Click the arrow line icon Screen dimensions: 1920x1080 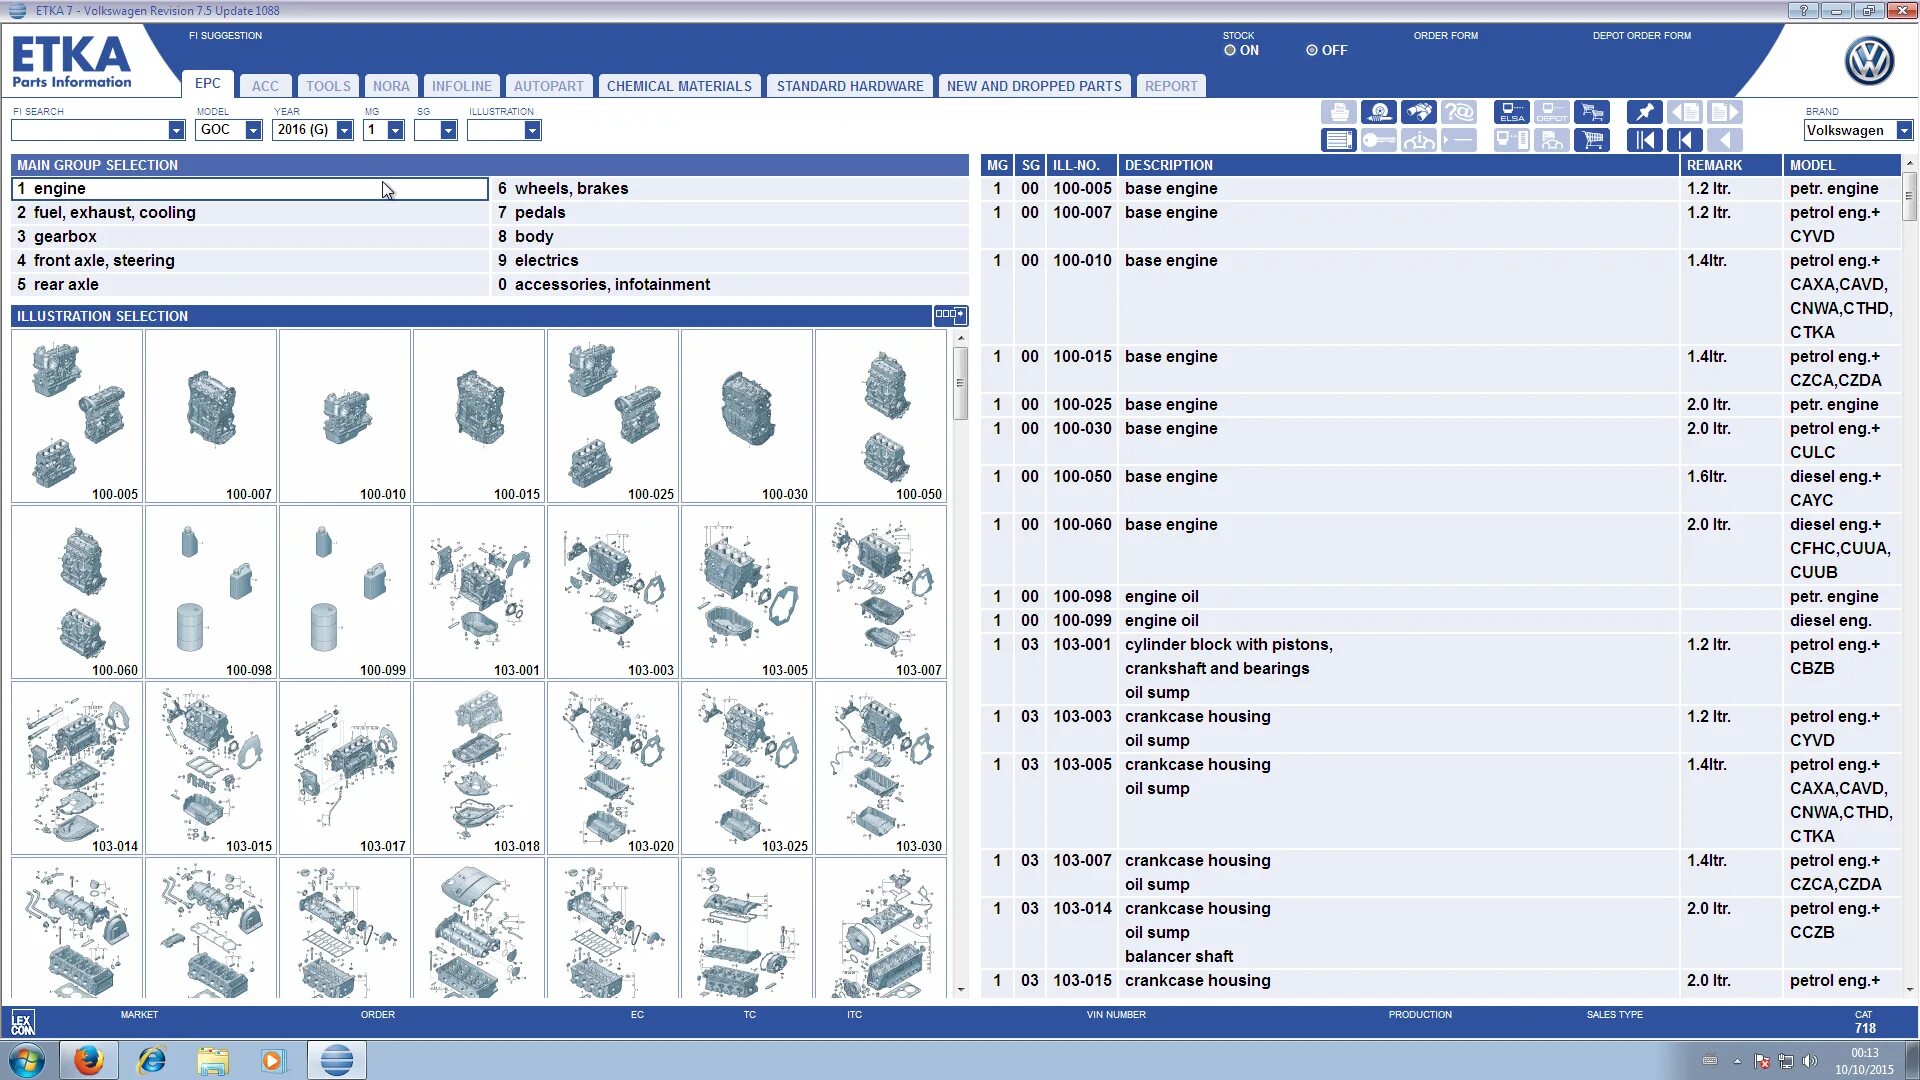[1459, 140]
